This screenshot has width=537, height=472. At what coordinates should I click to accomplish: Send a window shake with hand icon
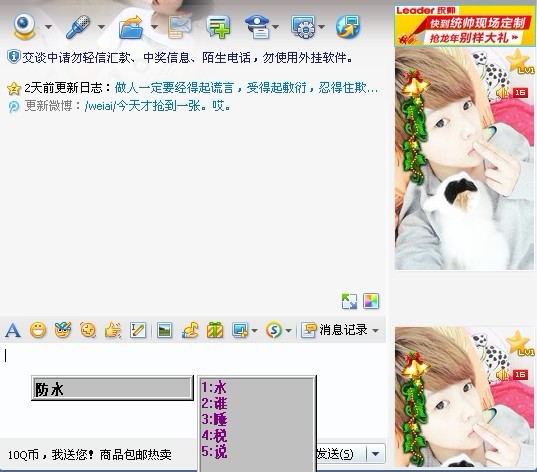pyautogui.click(x=113, y=330)
